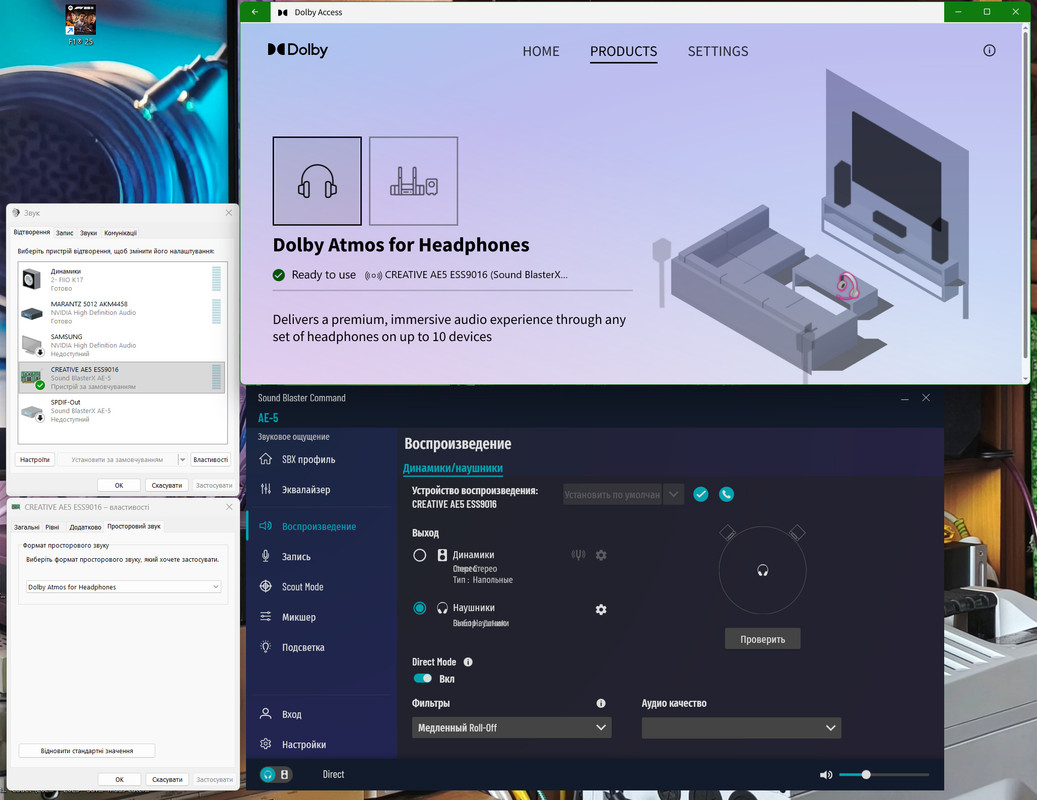Click Відновити стандартні значення button

tap(87, 750)
